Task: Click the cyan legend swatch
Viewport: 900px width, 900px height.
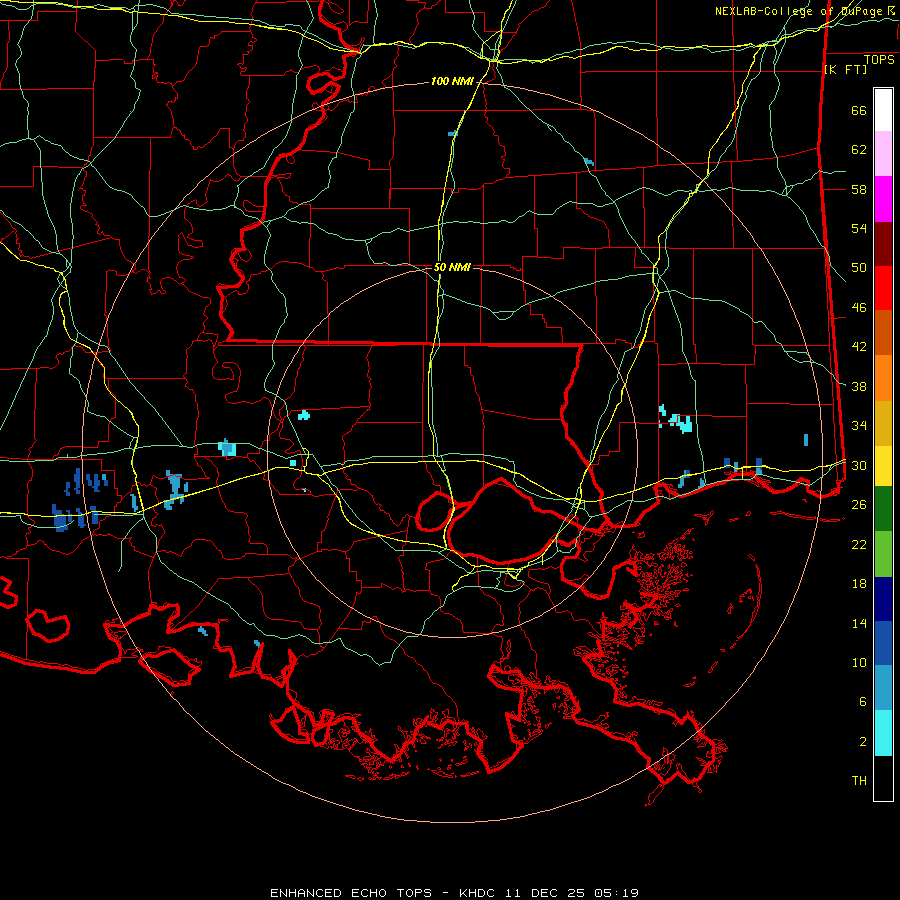Action: pos(883,733)
